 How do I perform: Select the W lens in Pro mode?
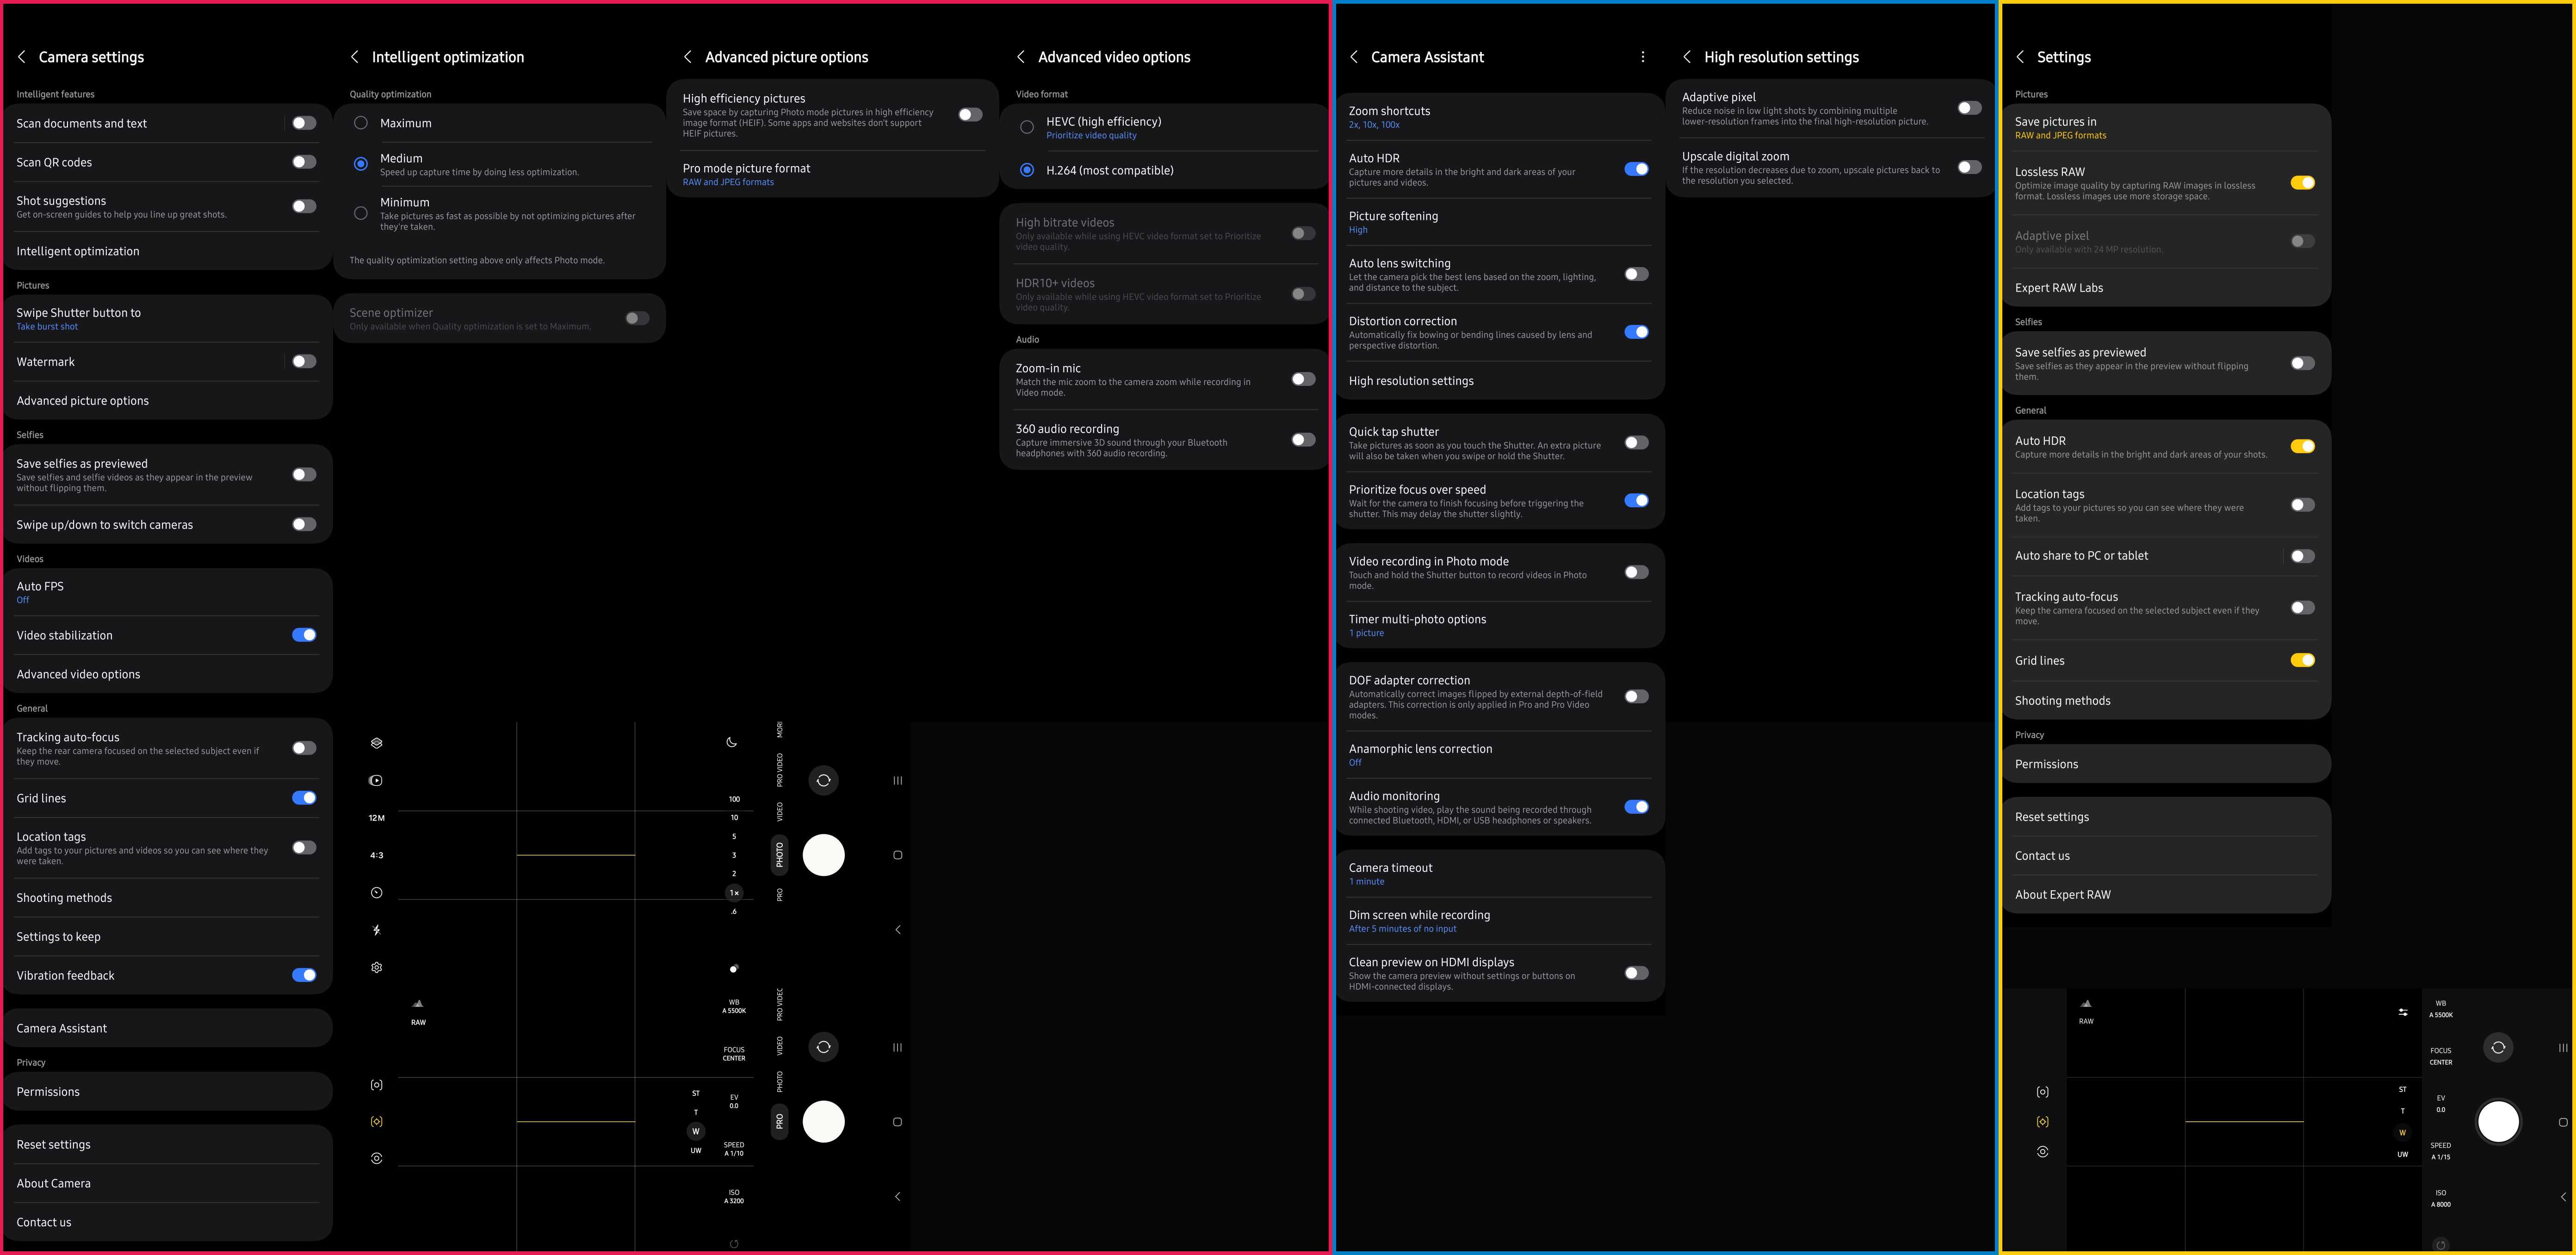tap(696, 1131)
